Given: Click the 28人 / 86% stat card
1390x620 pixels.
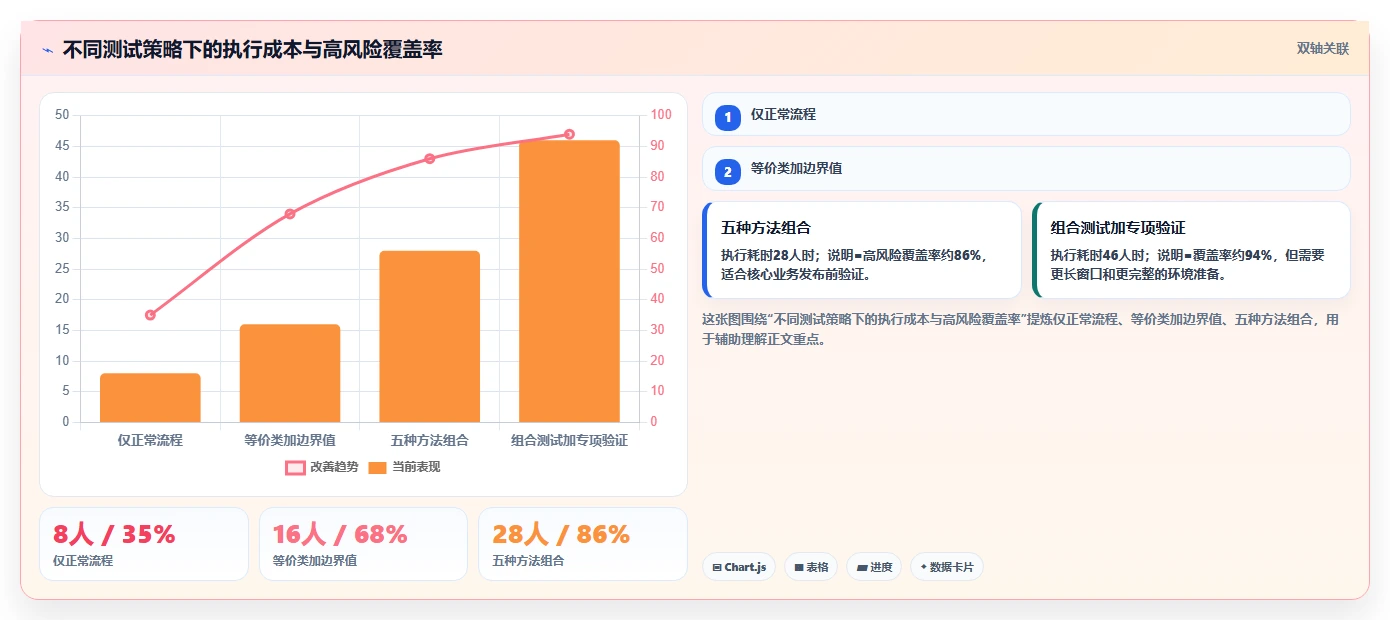Looking at the screenshot, I should point(583,544).
